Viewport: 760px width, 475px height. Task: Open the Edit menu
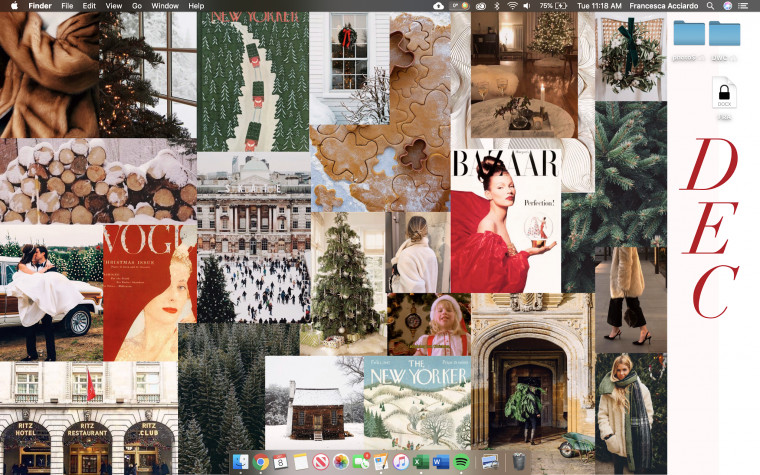[89, 6]
